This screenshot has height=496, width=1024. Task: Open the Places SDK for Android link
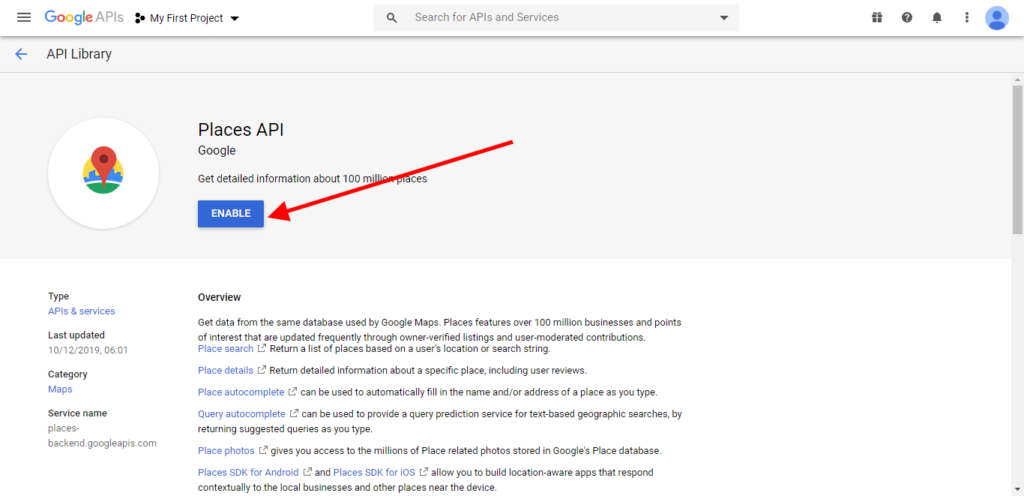[x=248, y=472]
